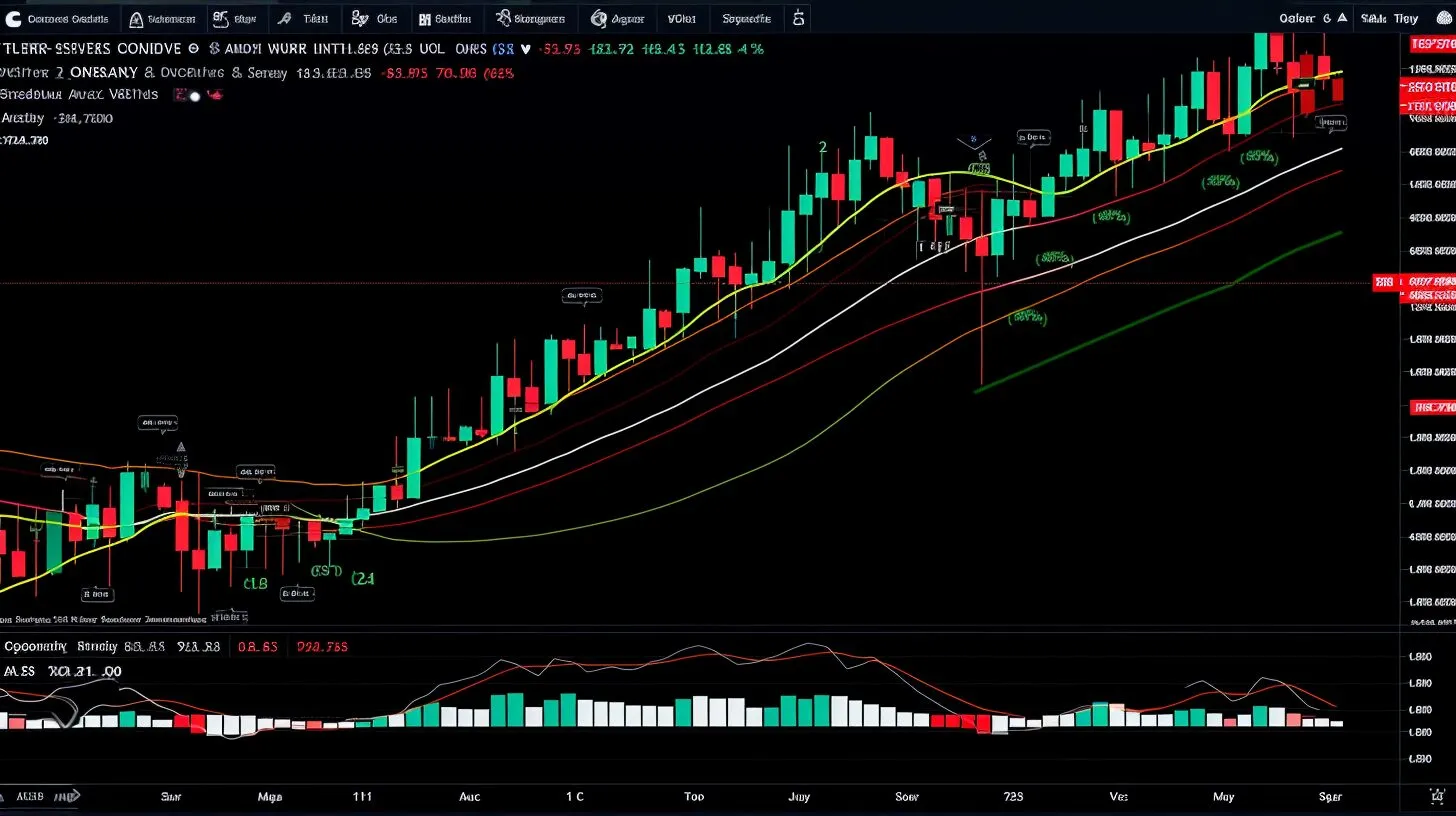
Task: Select the VOlei item in the top toolbar
Action: 681,18
